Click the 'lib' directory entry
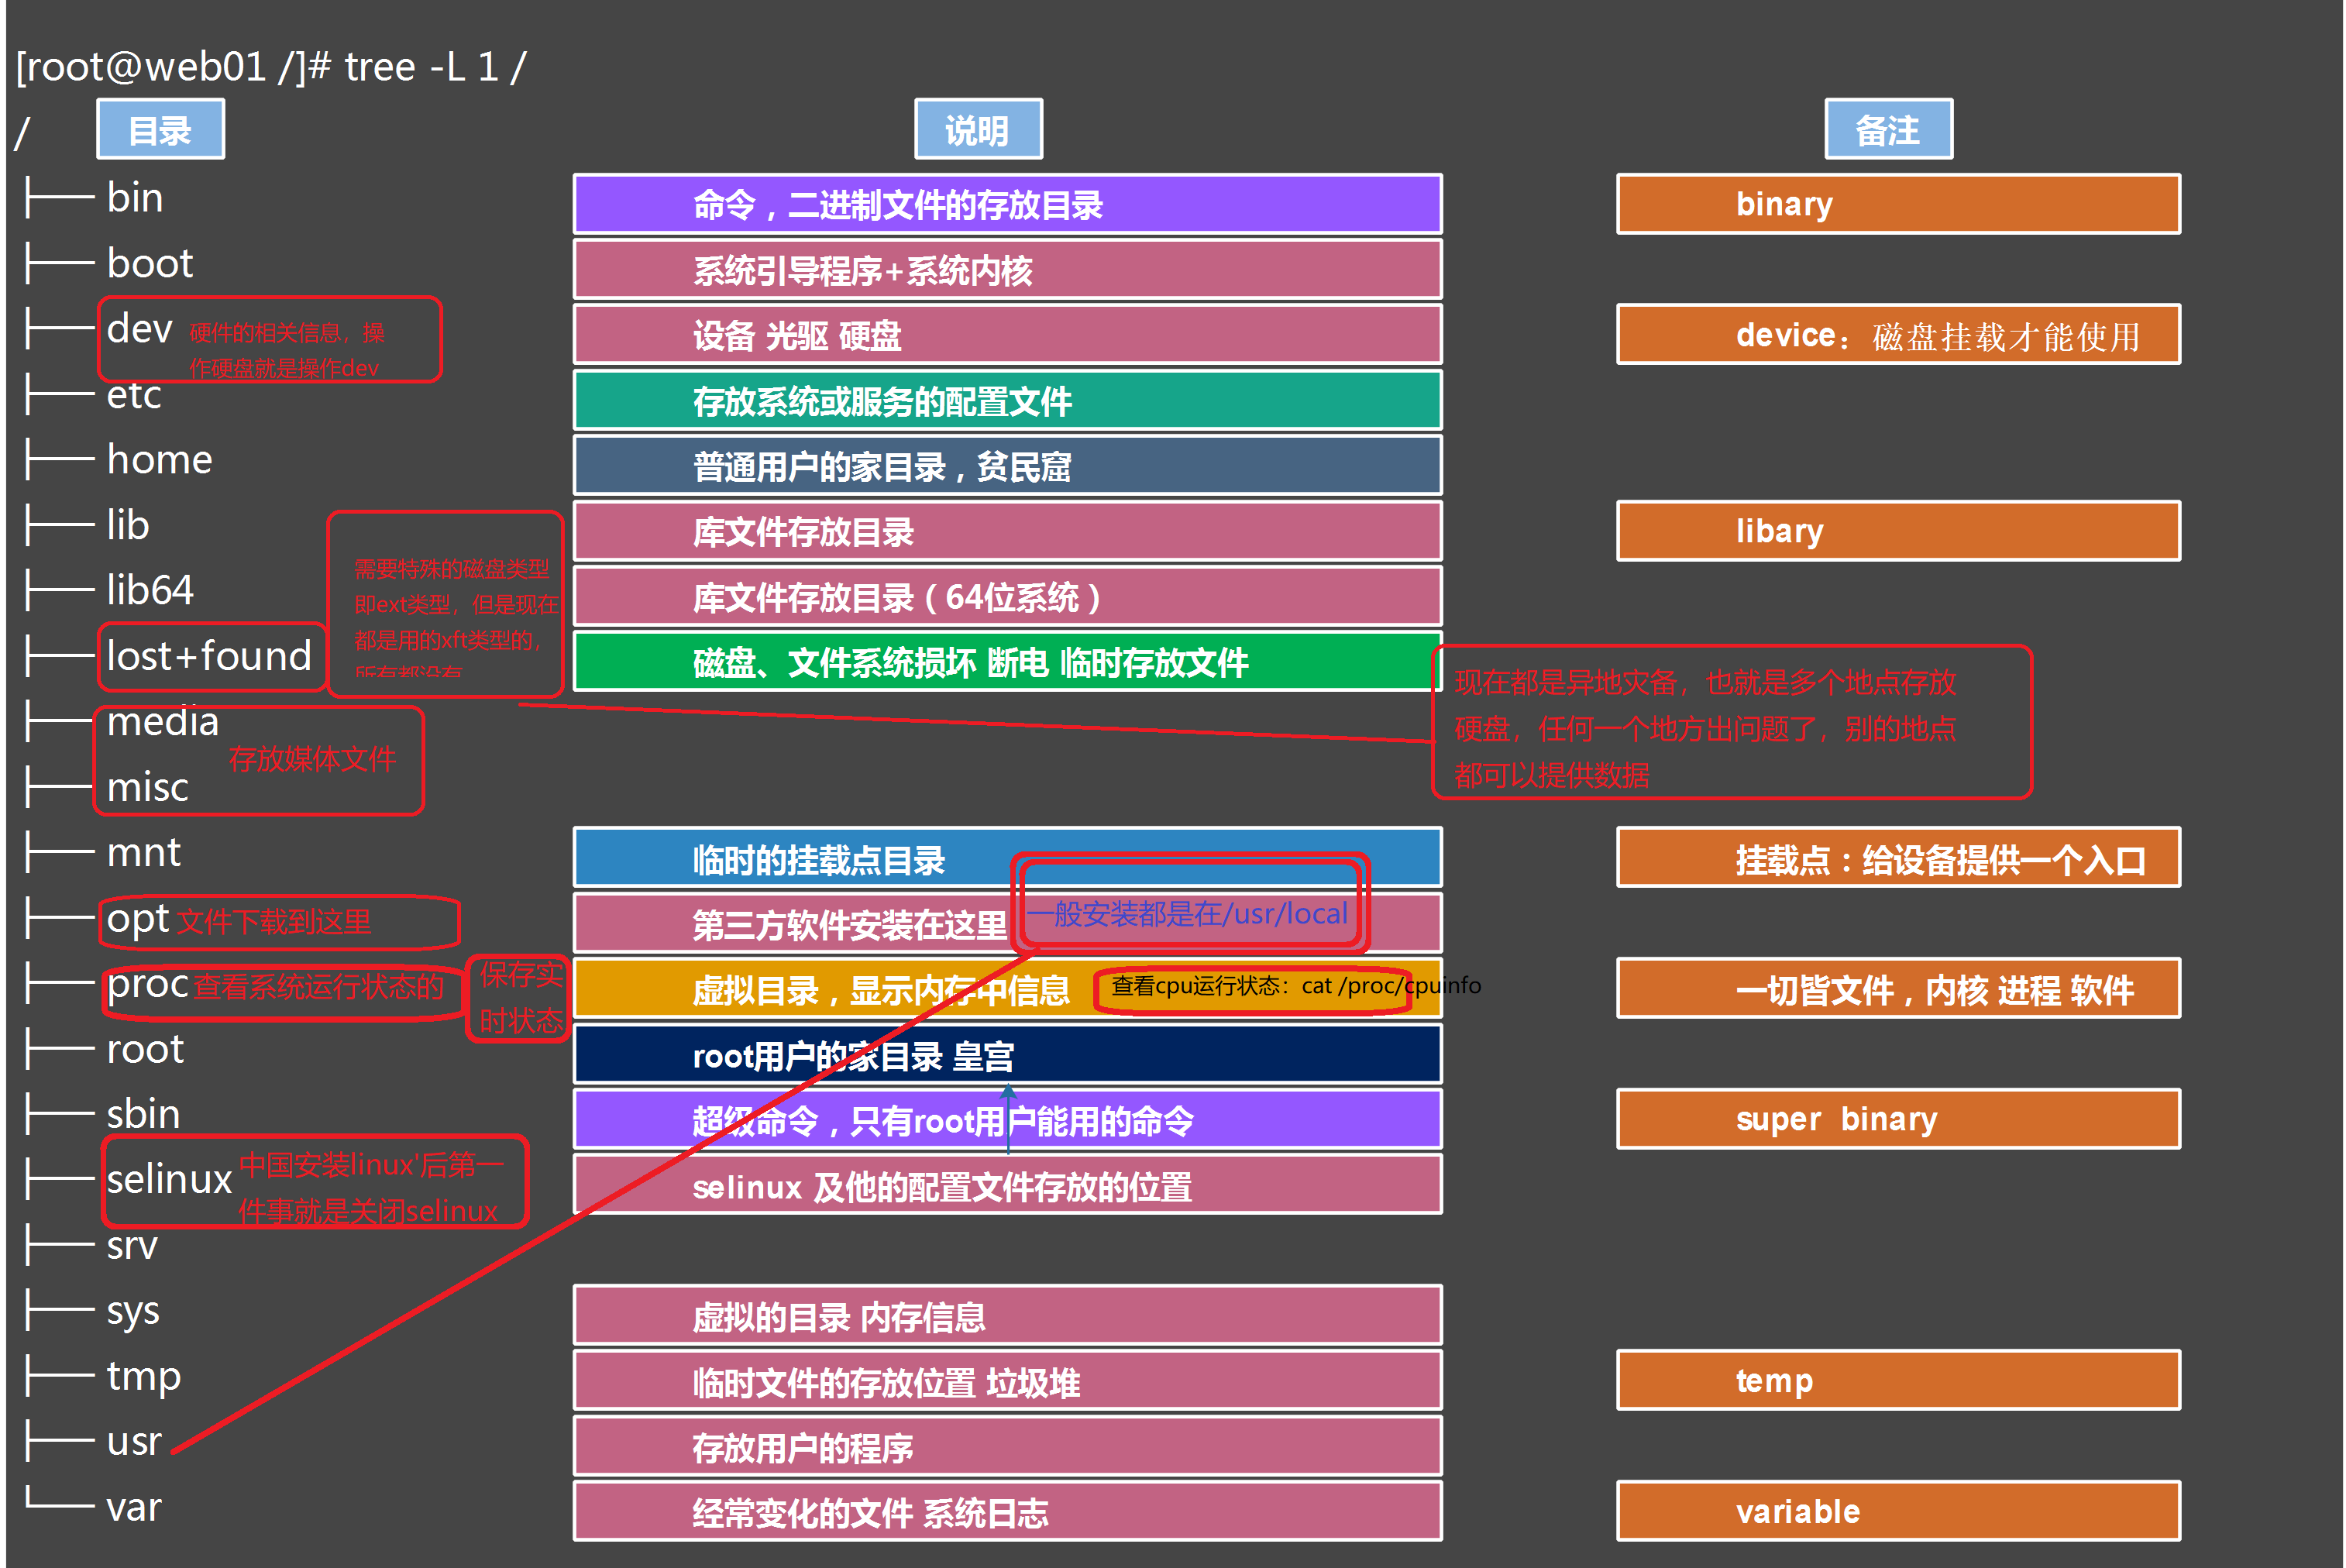 click(128, 525)
